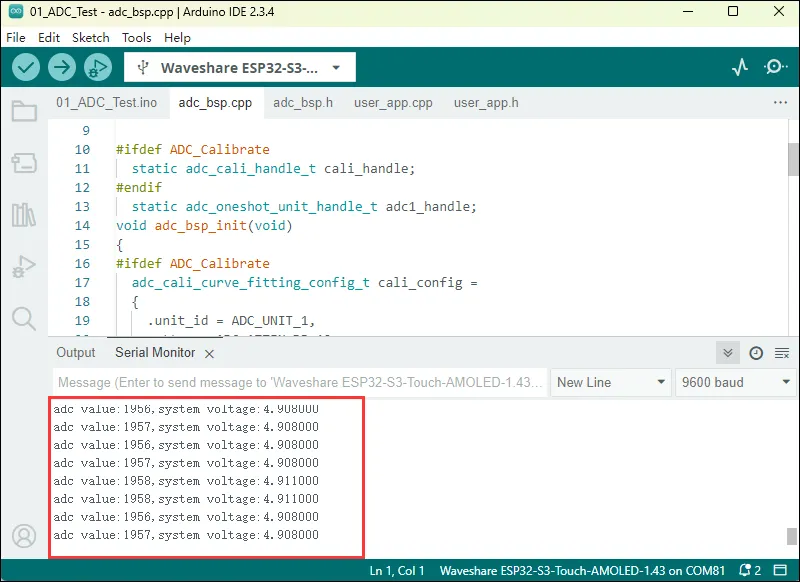Open the Sketchbook folder panel
Screen dimensions: 800x582
point(23,111)
